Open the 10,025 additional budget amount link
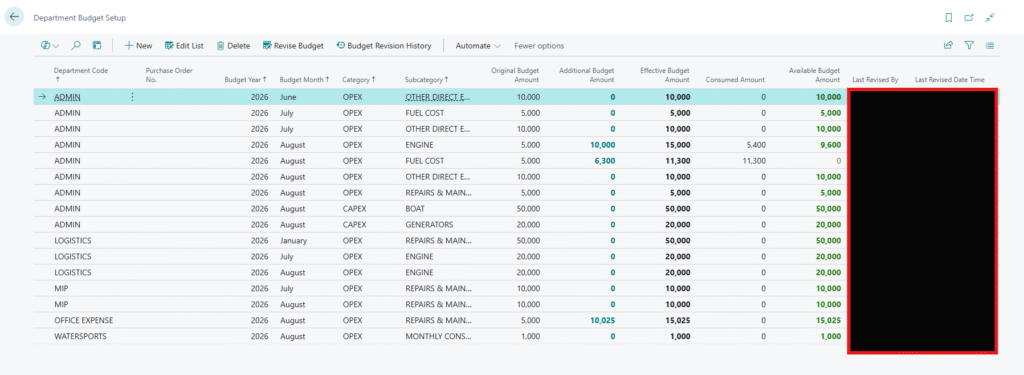Image resolution: width=1024 pixels, height=375 pixels. (602, 320)
